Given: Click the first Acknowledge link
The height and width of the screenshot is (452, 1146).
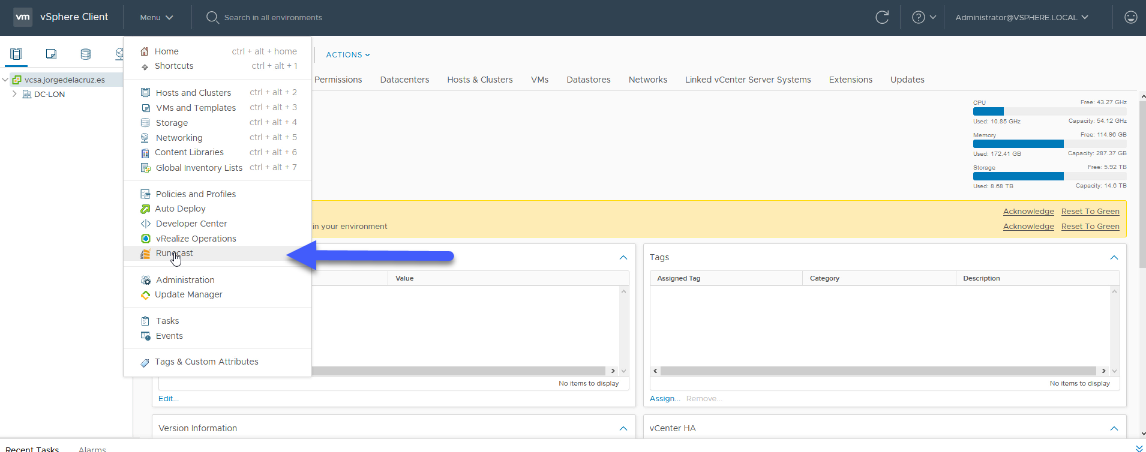Looking at the screenshot, I should (x=1028, y=211).
